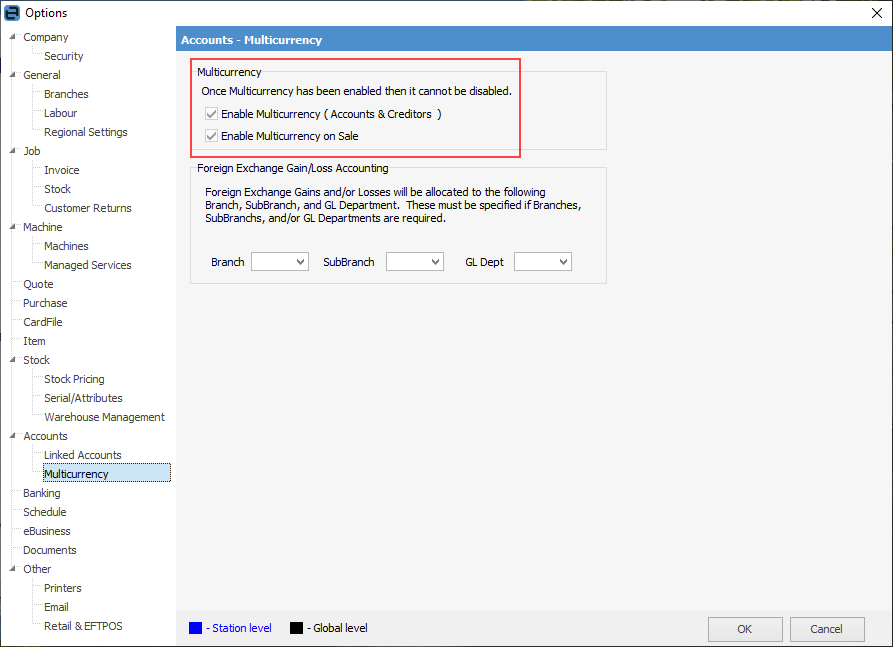Toggle Enable Multicurrency on Sale checkbox
Screen dimensions: 893x647
(211, 136)
